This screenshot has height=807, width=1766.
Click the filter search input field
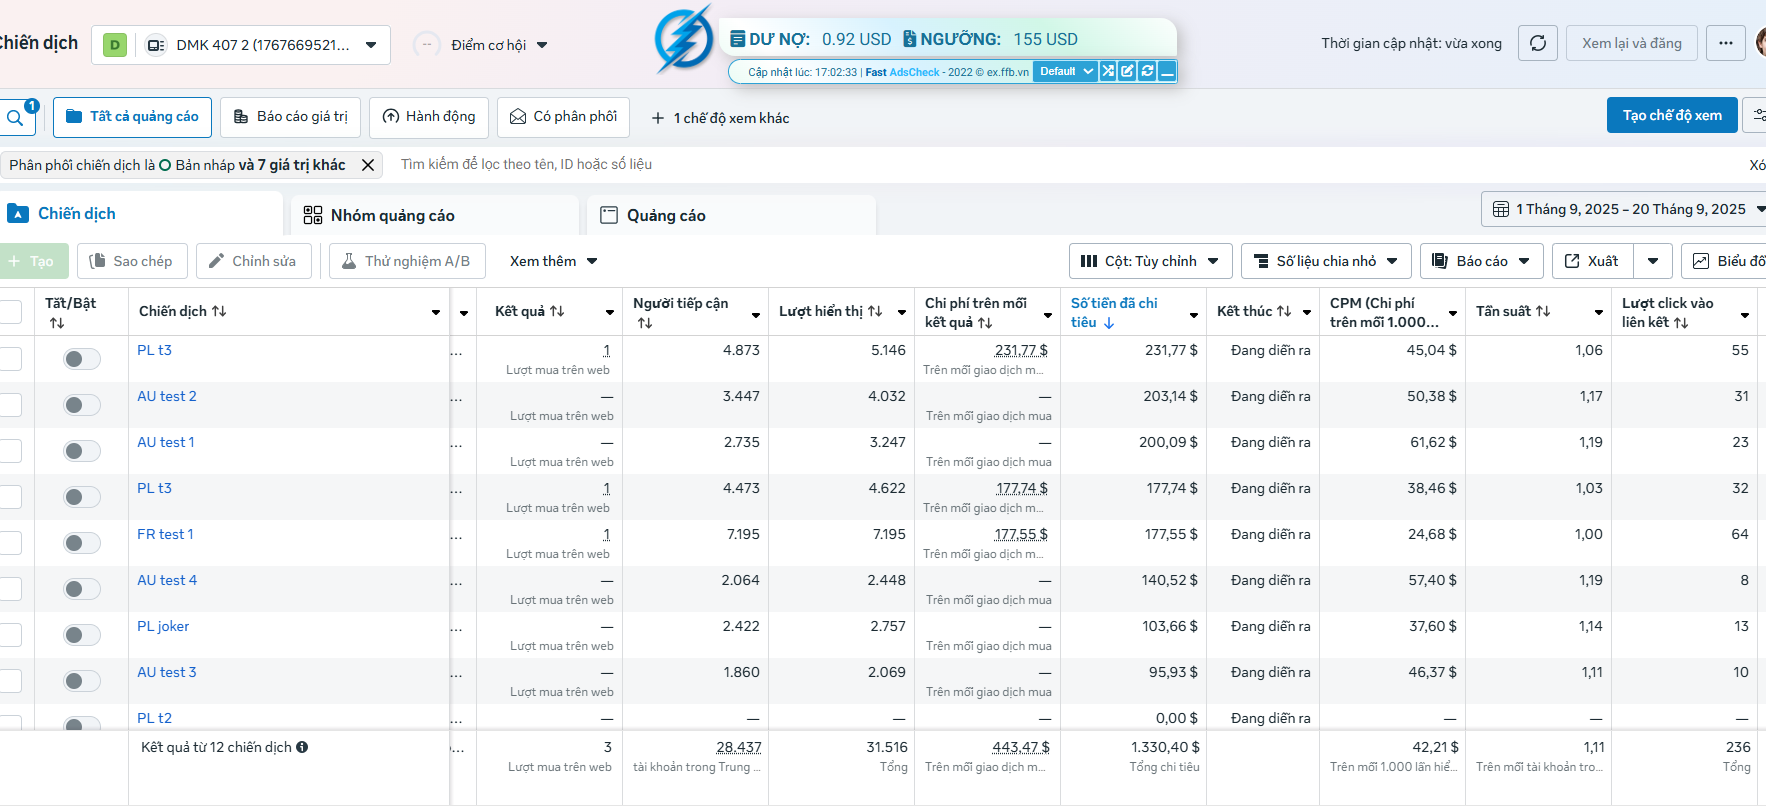point(700,164)
